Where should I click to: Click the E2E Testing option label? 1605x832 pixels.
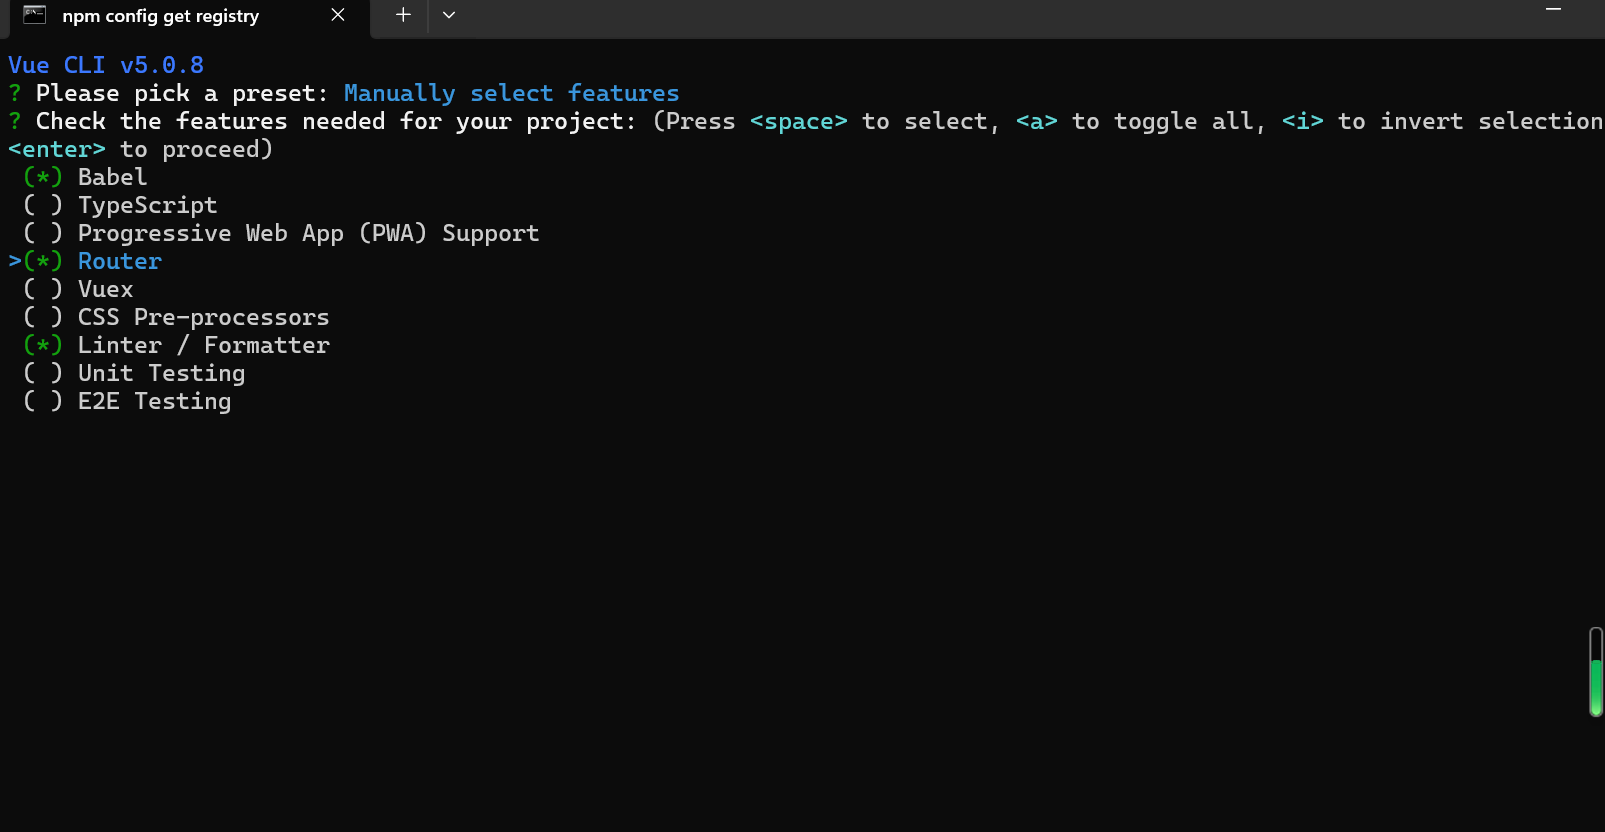pos(155,401)
